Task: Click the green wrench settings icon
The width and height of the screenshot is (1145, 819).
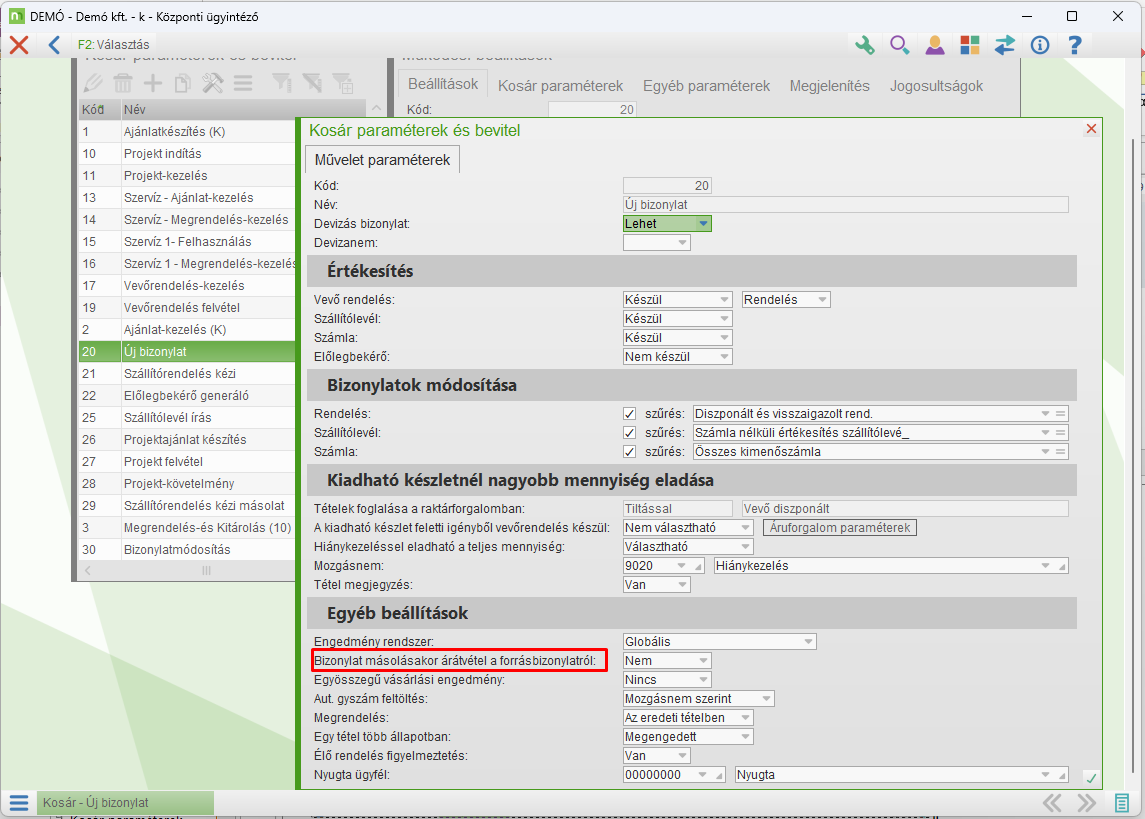Action: [x=865, y=45]
